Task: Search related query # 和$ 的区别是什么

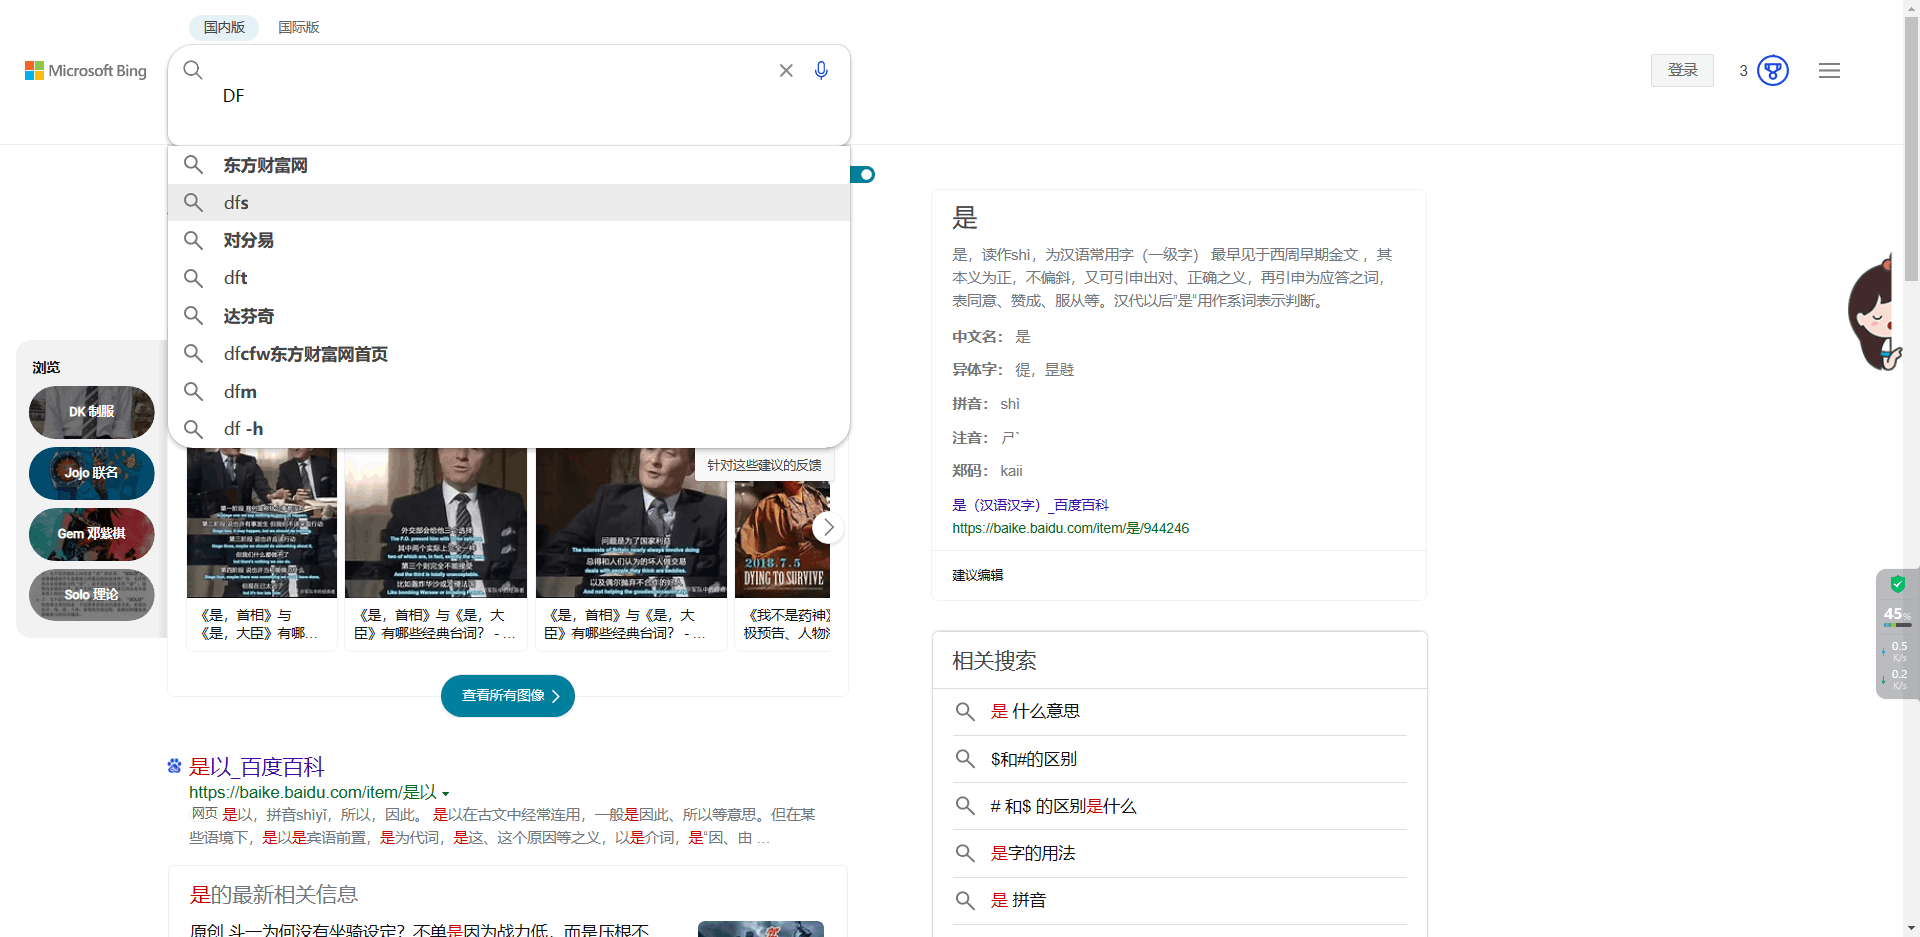Action: (x=1063, y=806)
